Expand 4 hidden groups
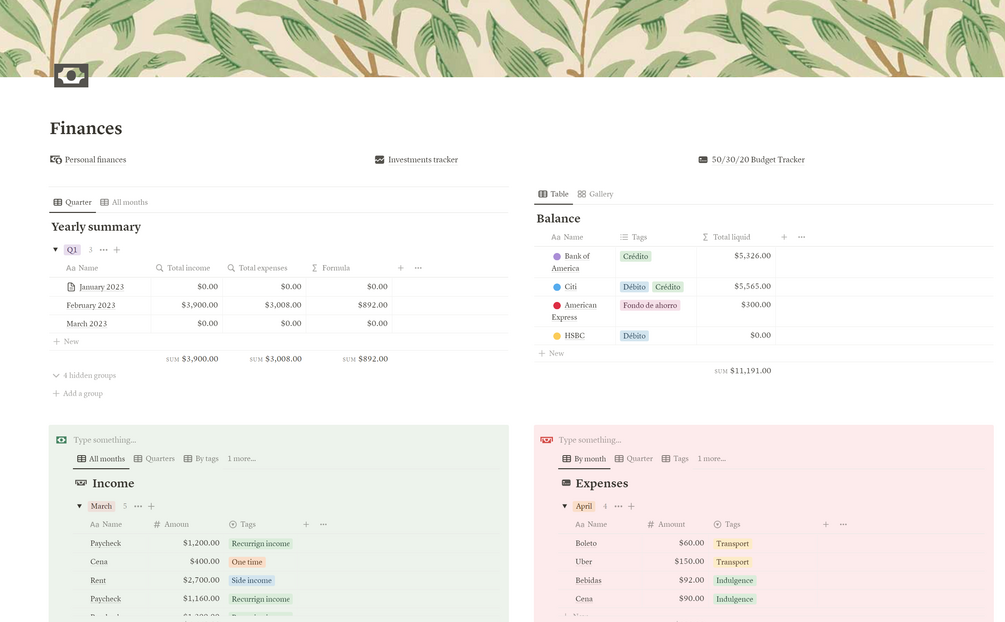This screenshot has height=622, width=1005. (84, 375)
